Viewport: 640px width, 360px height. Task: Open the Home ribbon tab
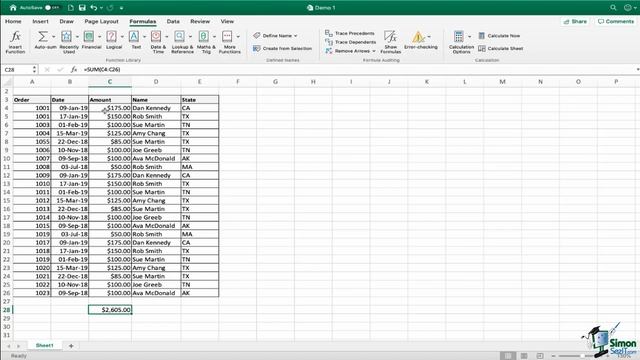[13, 21]
